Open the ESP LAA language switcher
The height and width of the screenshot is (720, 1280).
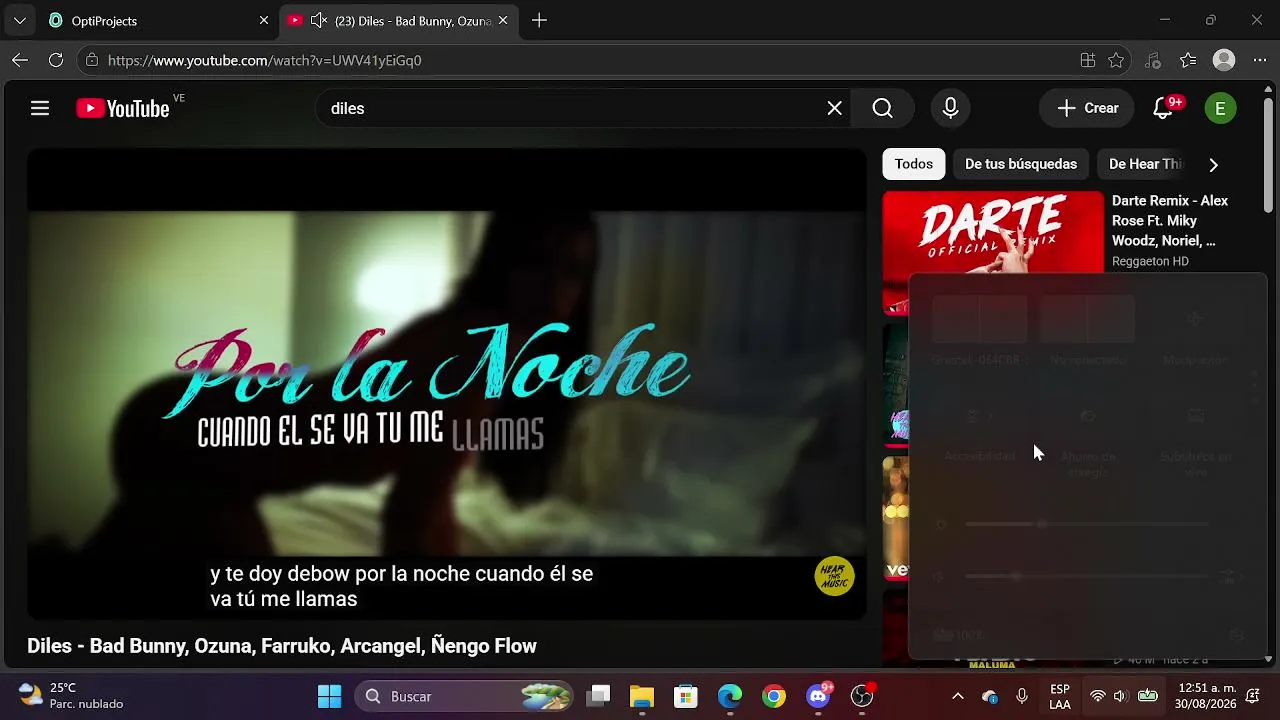pyautogui.click(x=1060, y=696)
